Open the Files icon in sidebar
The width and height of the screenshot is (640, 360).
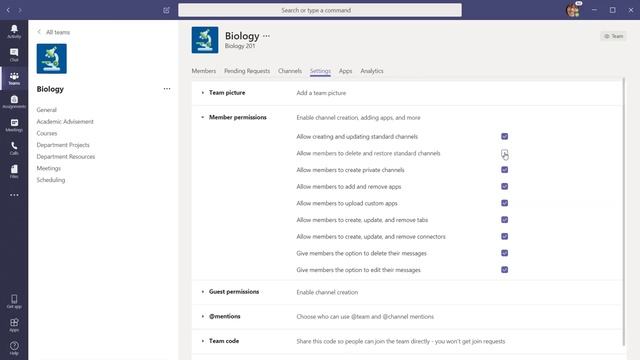(x=14, y=171)
